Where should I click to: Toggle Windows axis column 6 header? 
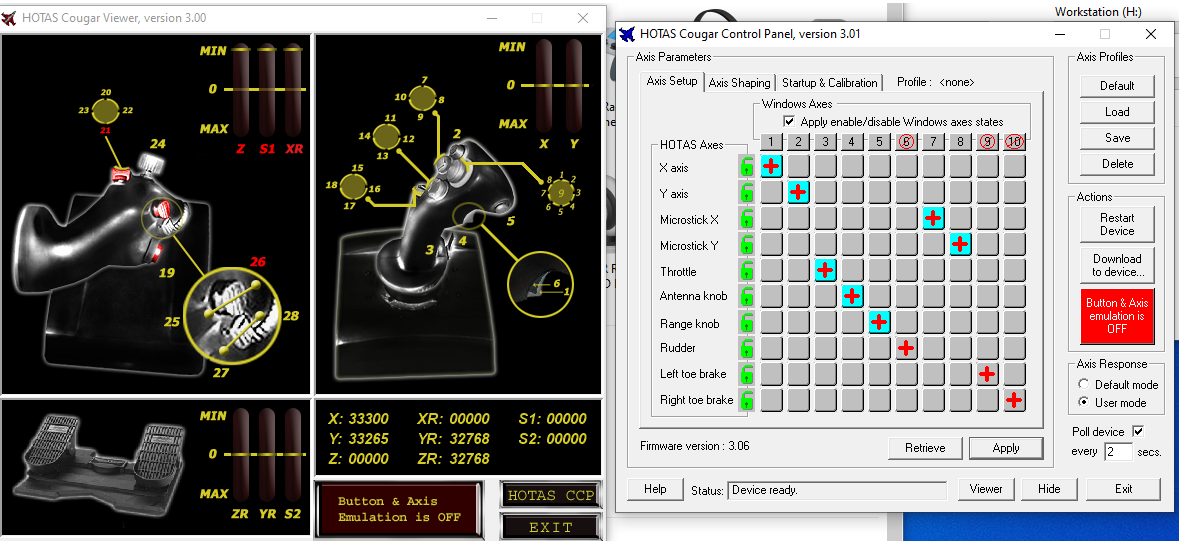pos(906,141)
